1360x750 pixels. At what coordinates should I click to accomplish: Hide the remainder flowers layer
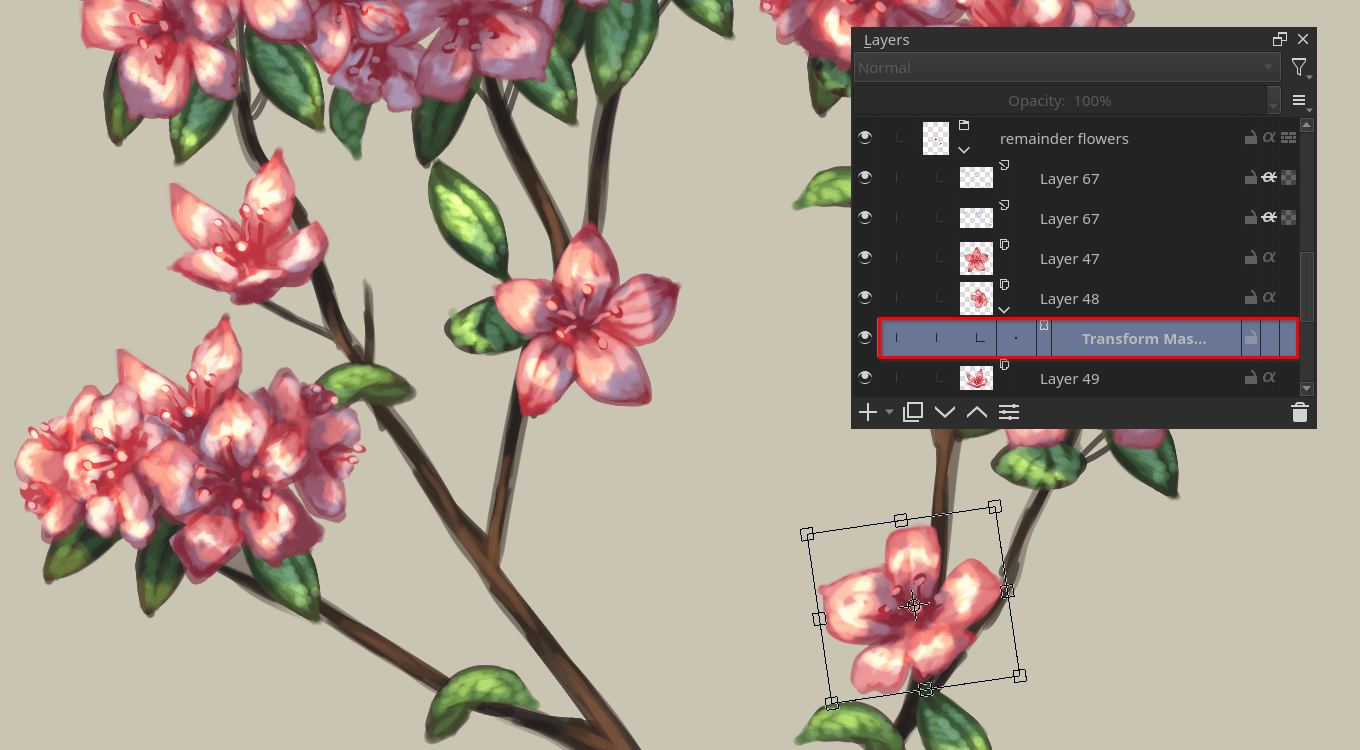click(x=864, y=137)
